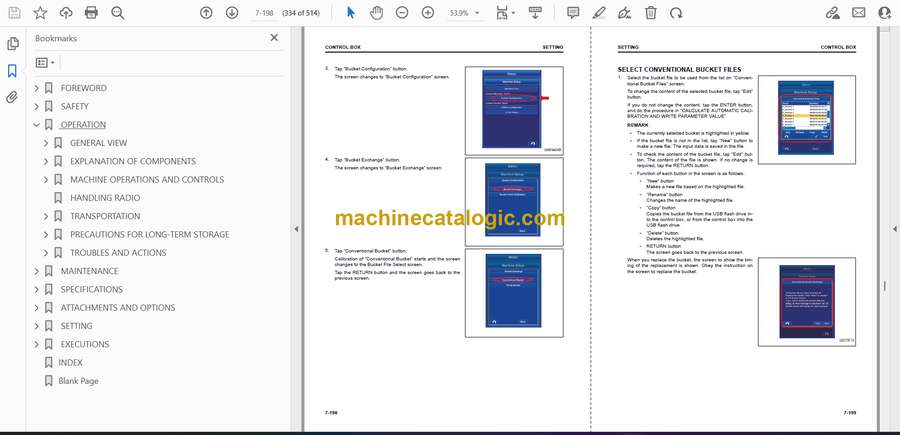Click Bucket Exchange screen image
900x435 pixels.
click(514, 201)
